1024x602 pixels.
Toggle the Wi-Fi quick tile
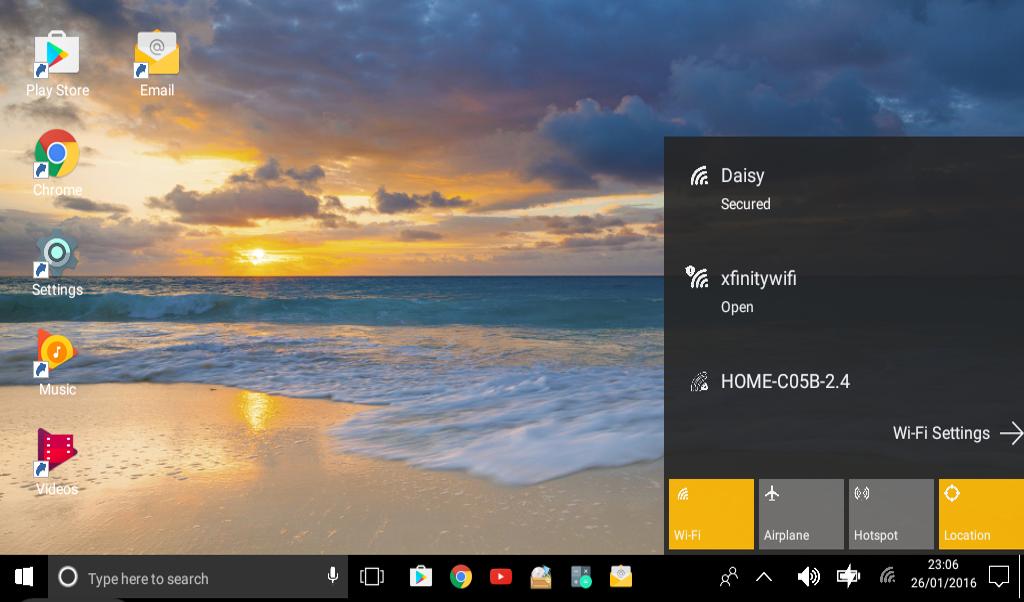click(x=711, y=514)
